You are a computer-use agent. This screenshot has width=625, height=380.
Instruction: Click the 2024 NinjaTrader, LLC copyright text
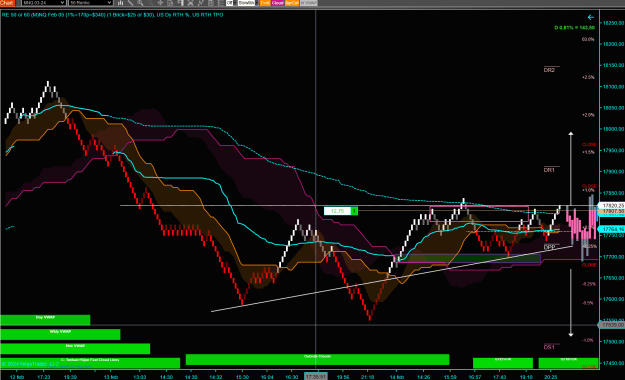(30, 364)
